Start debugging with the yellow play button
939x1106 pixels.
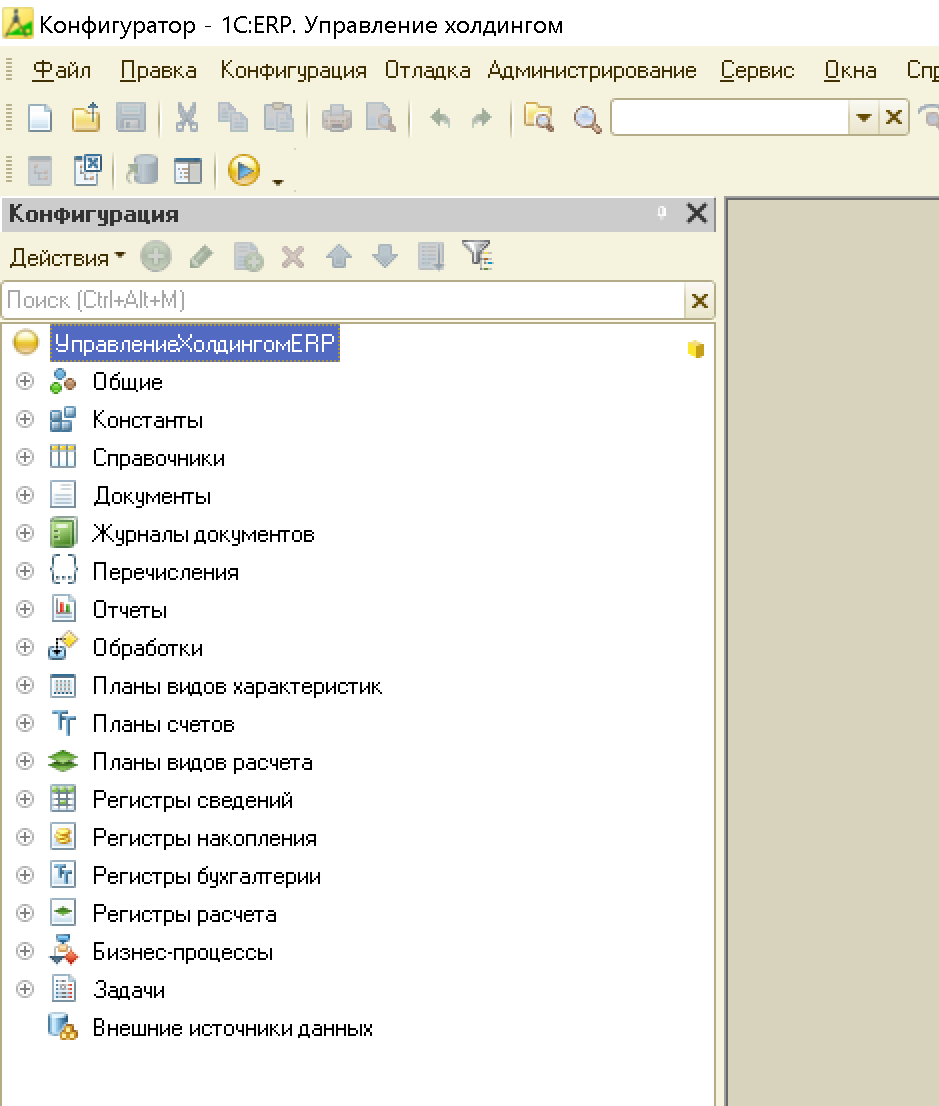244,171
